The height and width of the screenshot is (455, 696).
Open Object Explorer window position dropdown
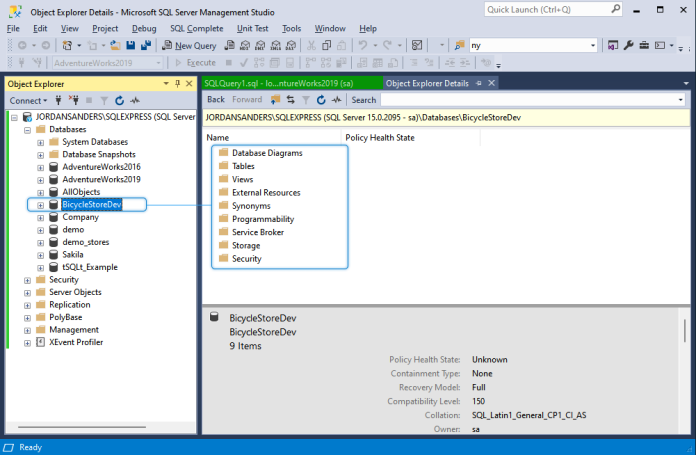pos(166,83)
